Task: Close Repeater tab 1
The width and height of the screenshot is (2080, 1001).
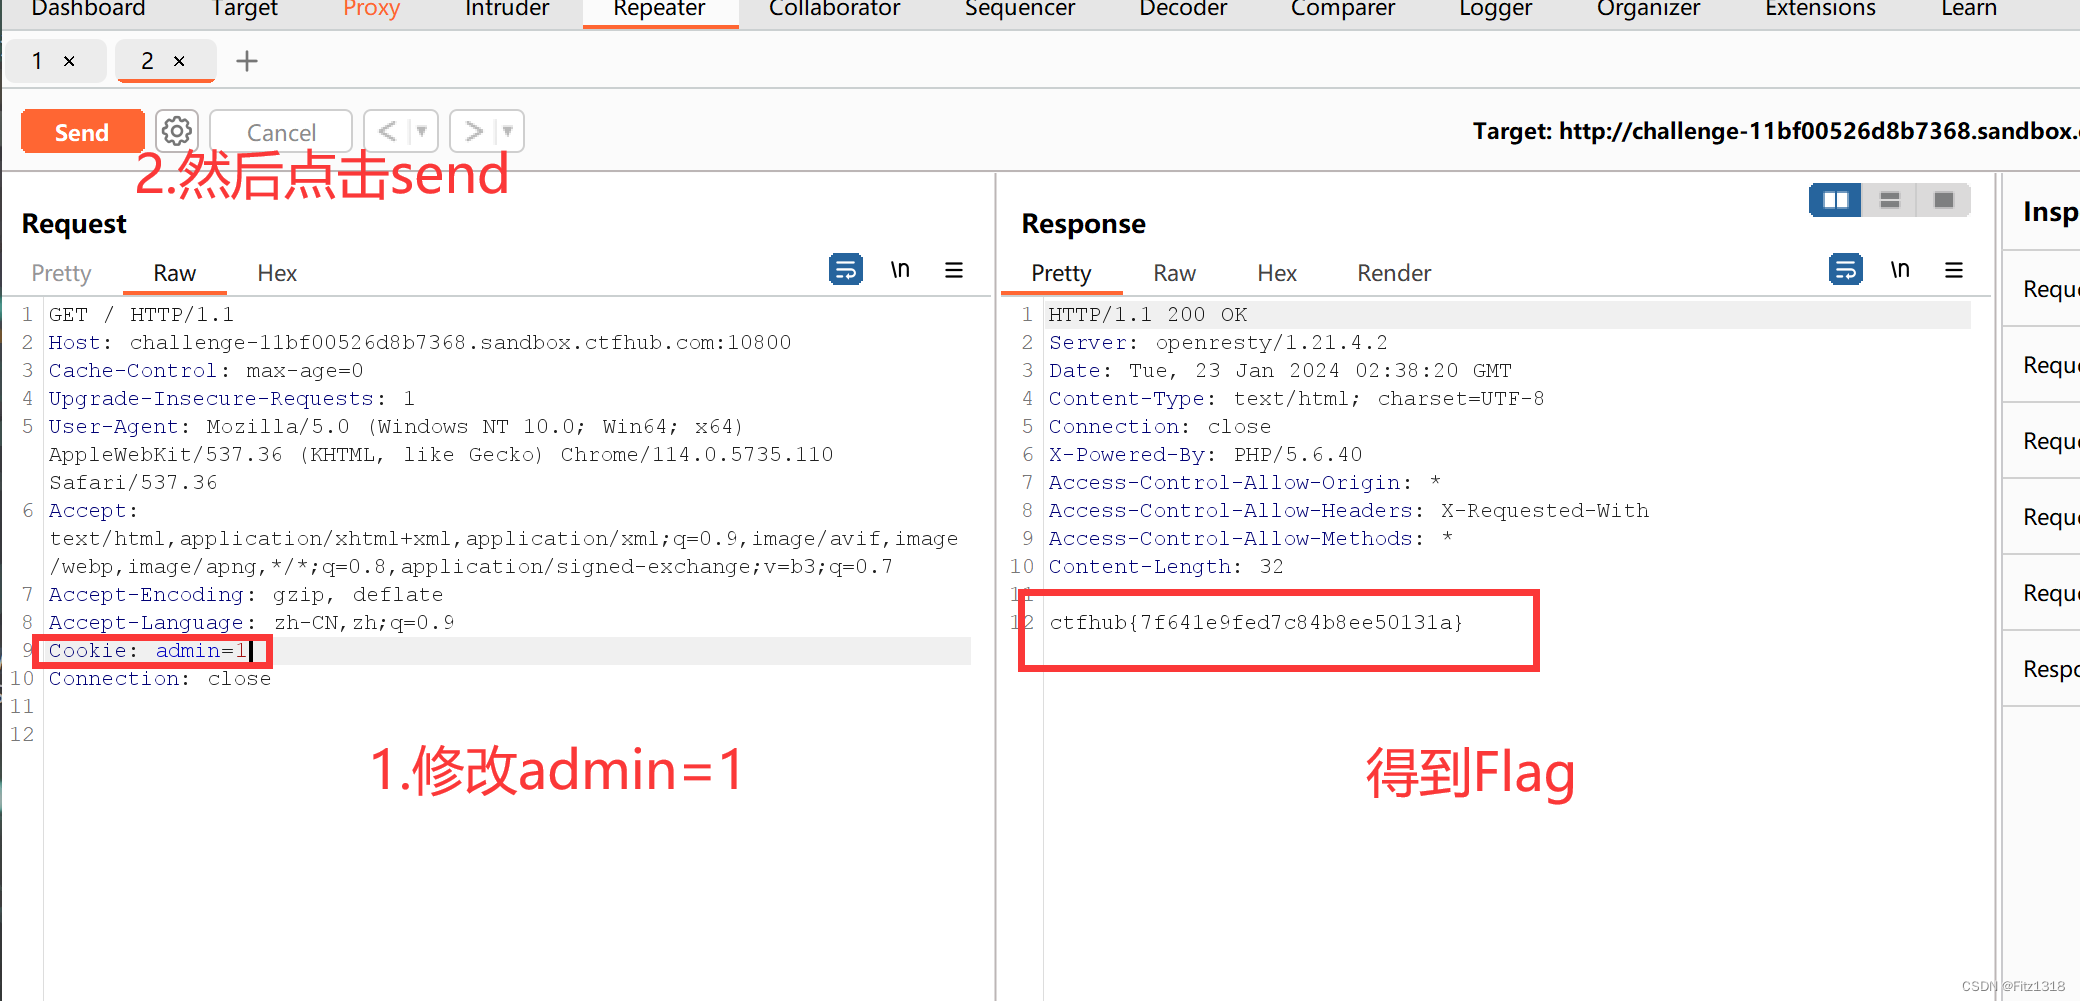Action: click(69, 61)
